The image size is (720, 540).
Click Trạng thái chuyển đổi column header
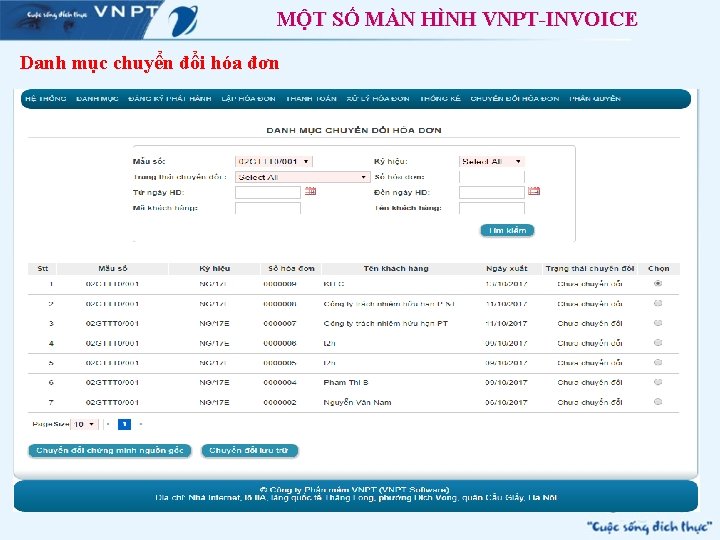coord(590,269)
